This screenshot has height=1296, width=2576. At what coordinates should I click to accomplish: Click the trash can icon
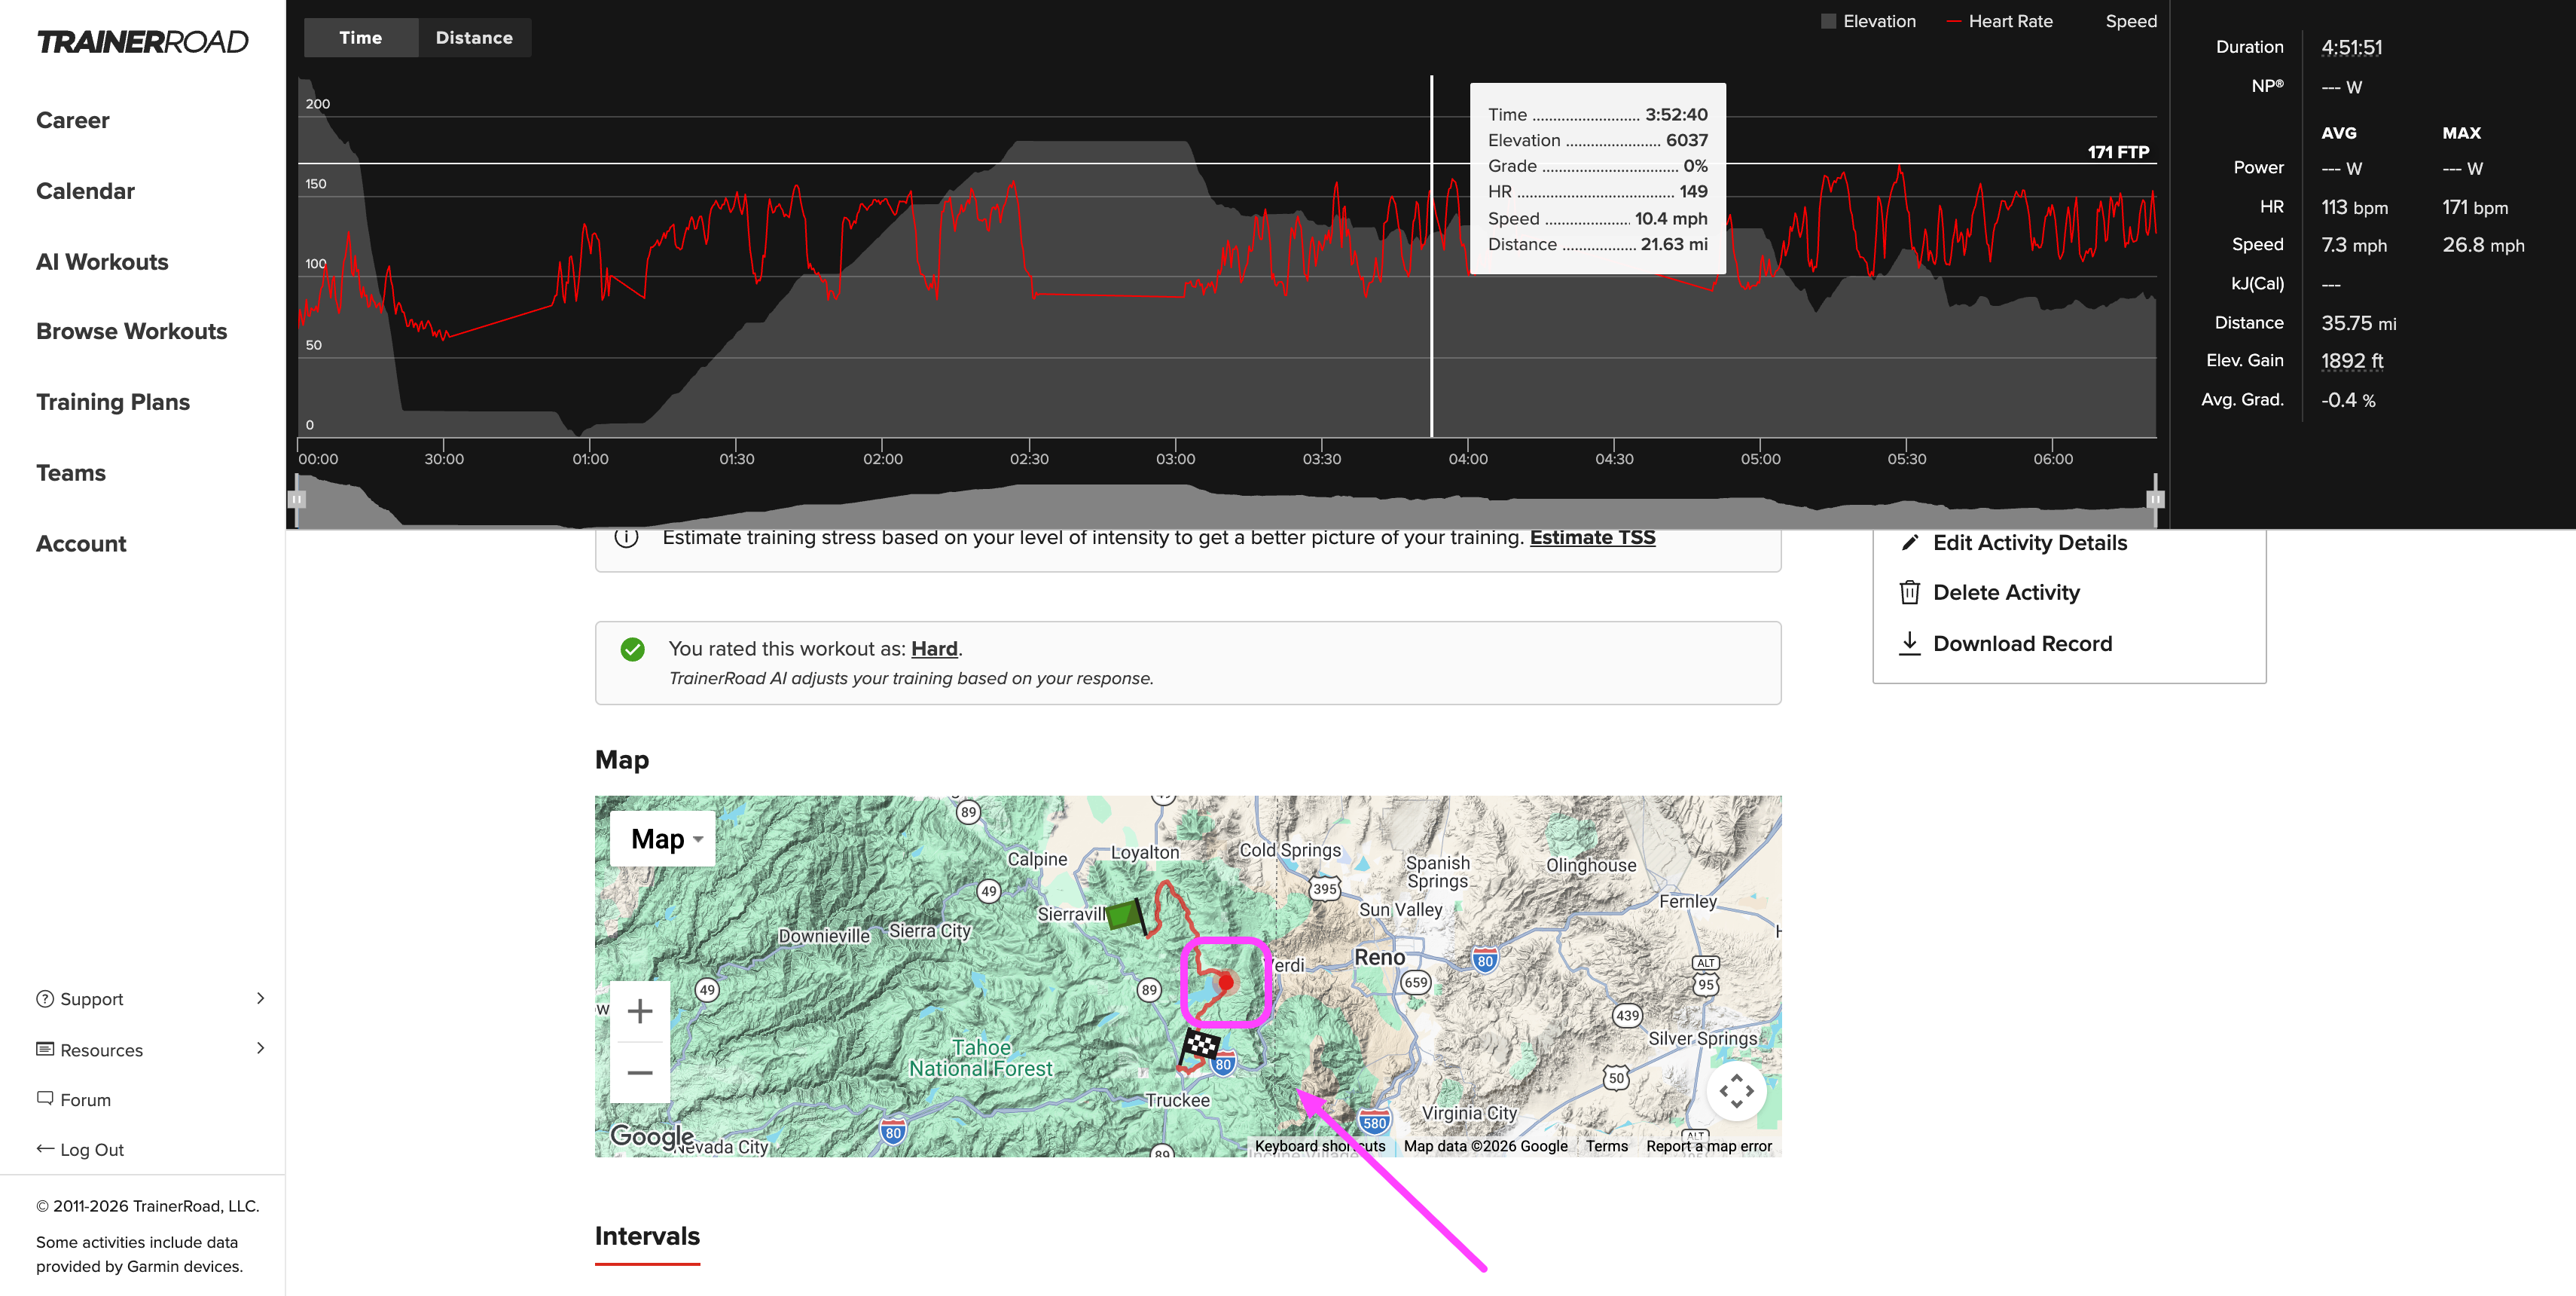coord(1909,593)
